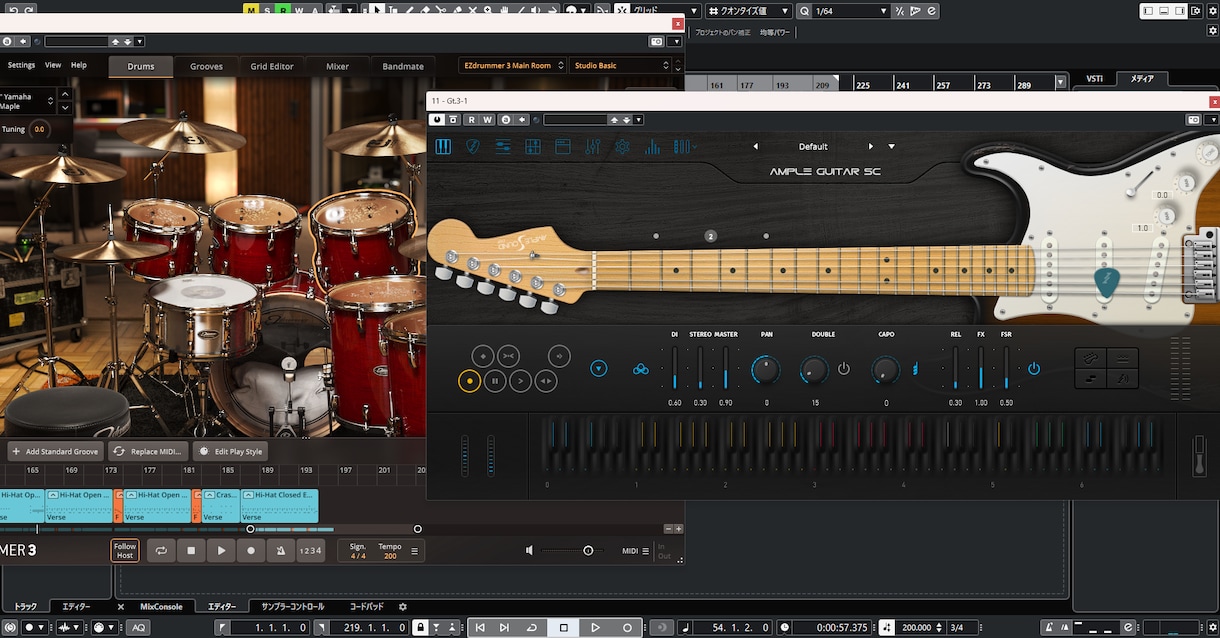Select the next Ample Guitar preset arrow
1220x638 pixels.
(871, 146)
